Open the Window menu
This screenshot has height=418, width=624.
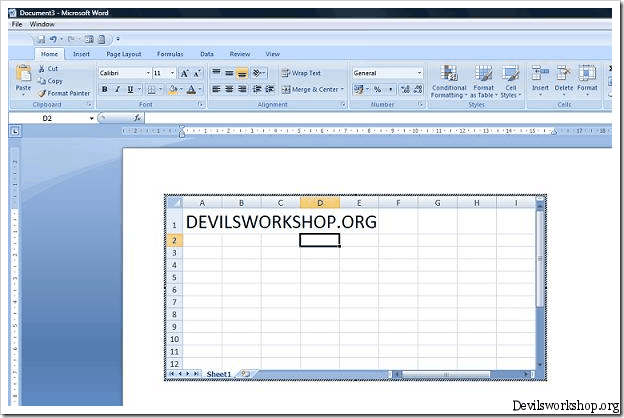pos(42,24)
